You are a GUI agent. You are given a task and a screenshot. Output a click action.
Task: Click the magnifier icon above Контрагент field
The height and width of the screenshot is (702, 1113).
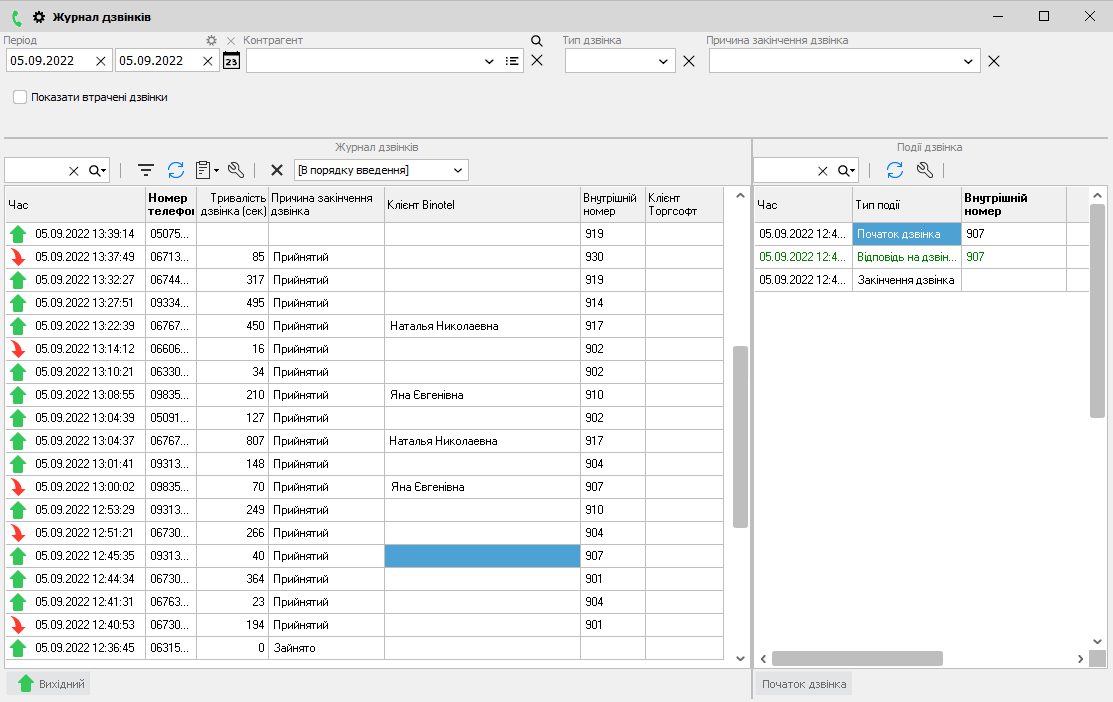tap(536, 41)
